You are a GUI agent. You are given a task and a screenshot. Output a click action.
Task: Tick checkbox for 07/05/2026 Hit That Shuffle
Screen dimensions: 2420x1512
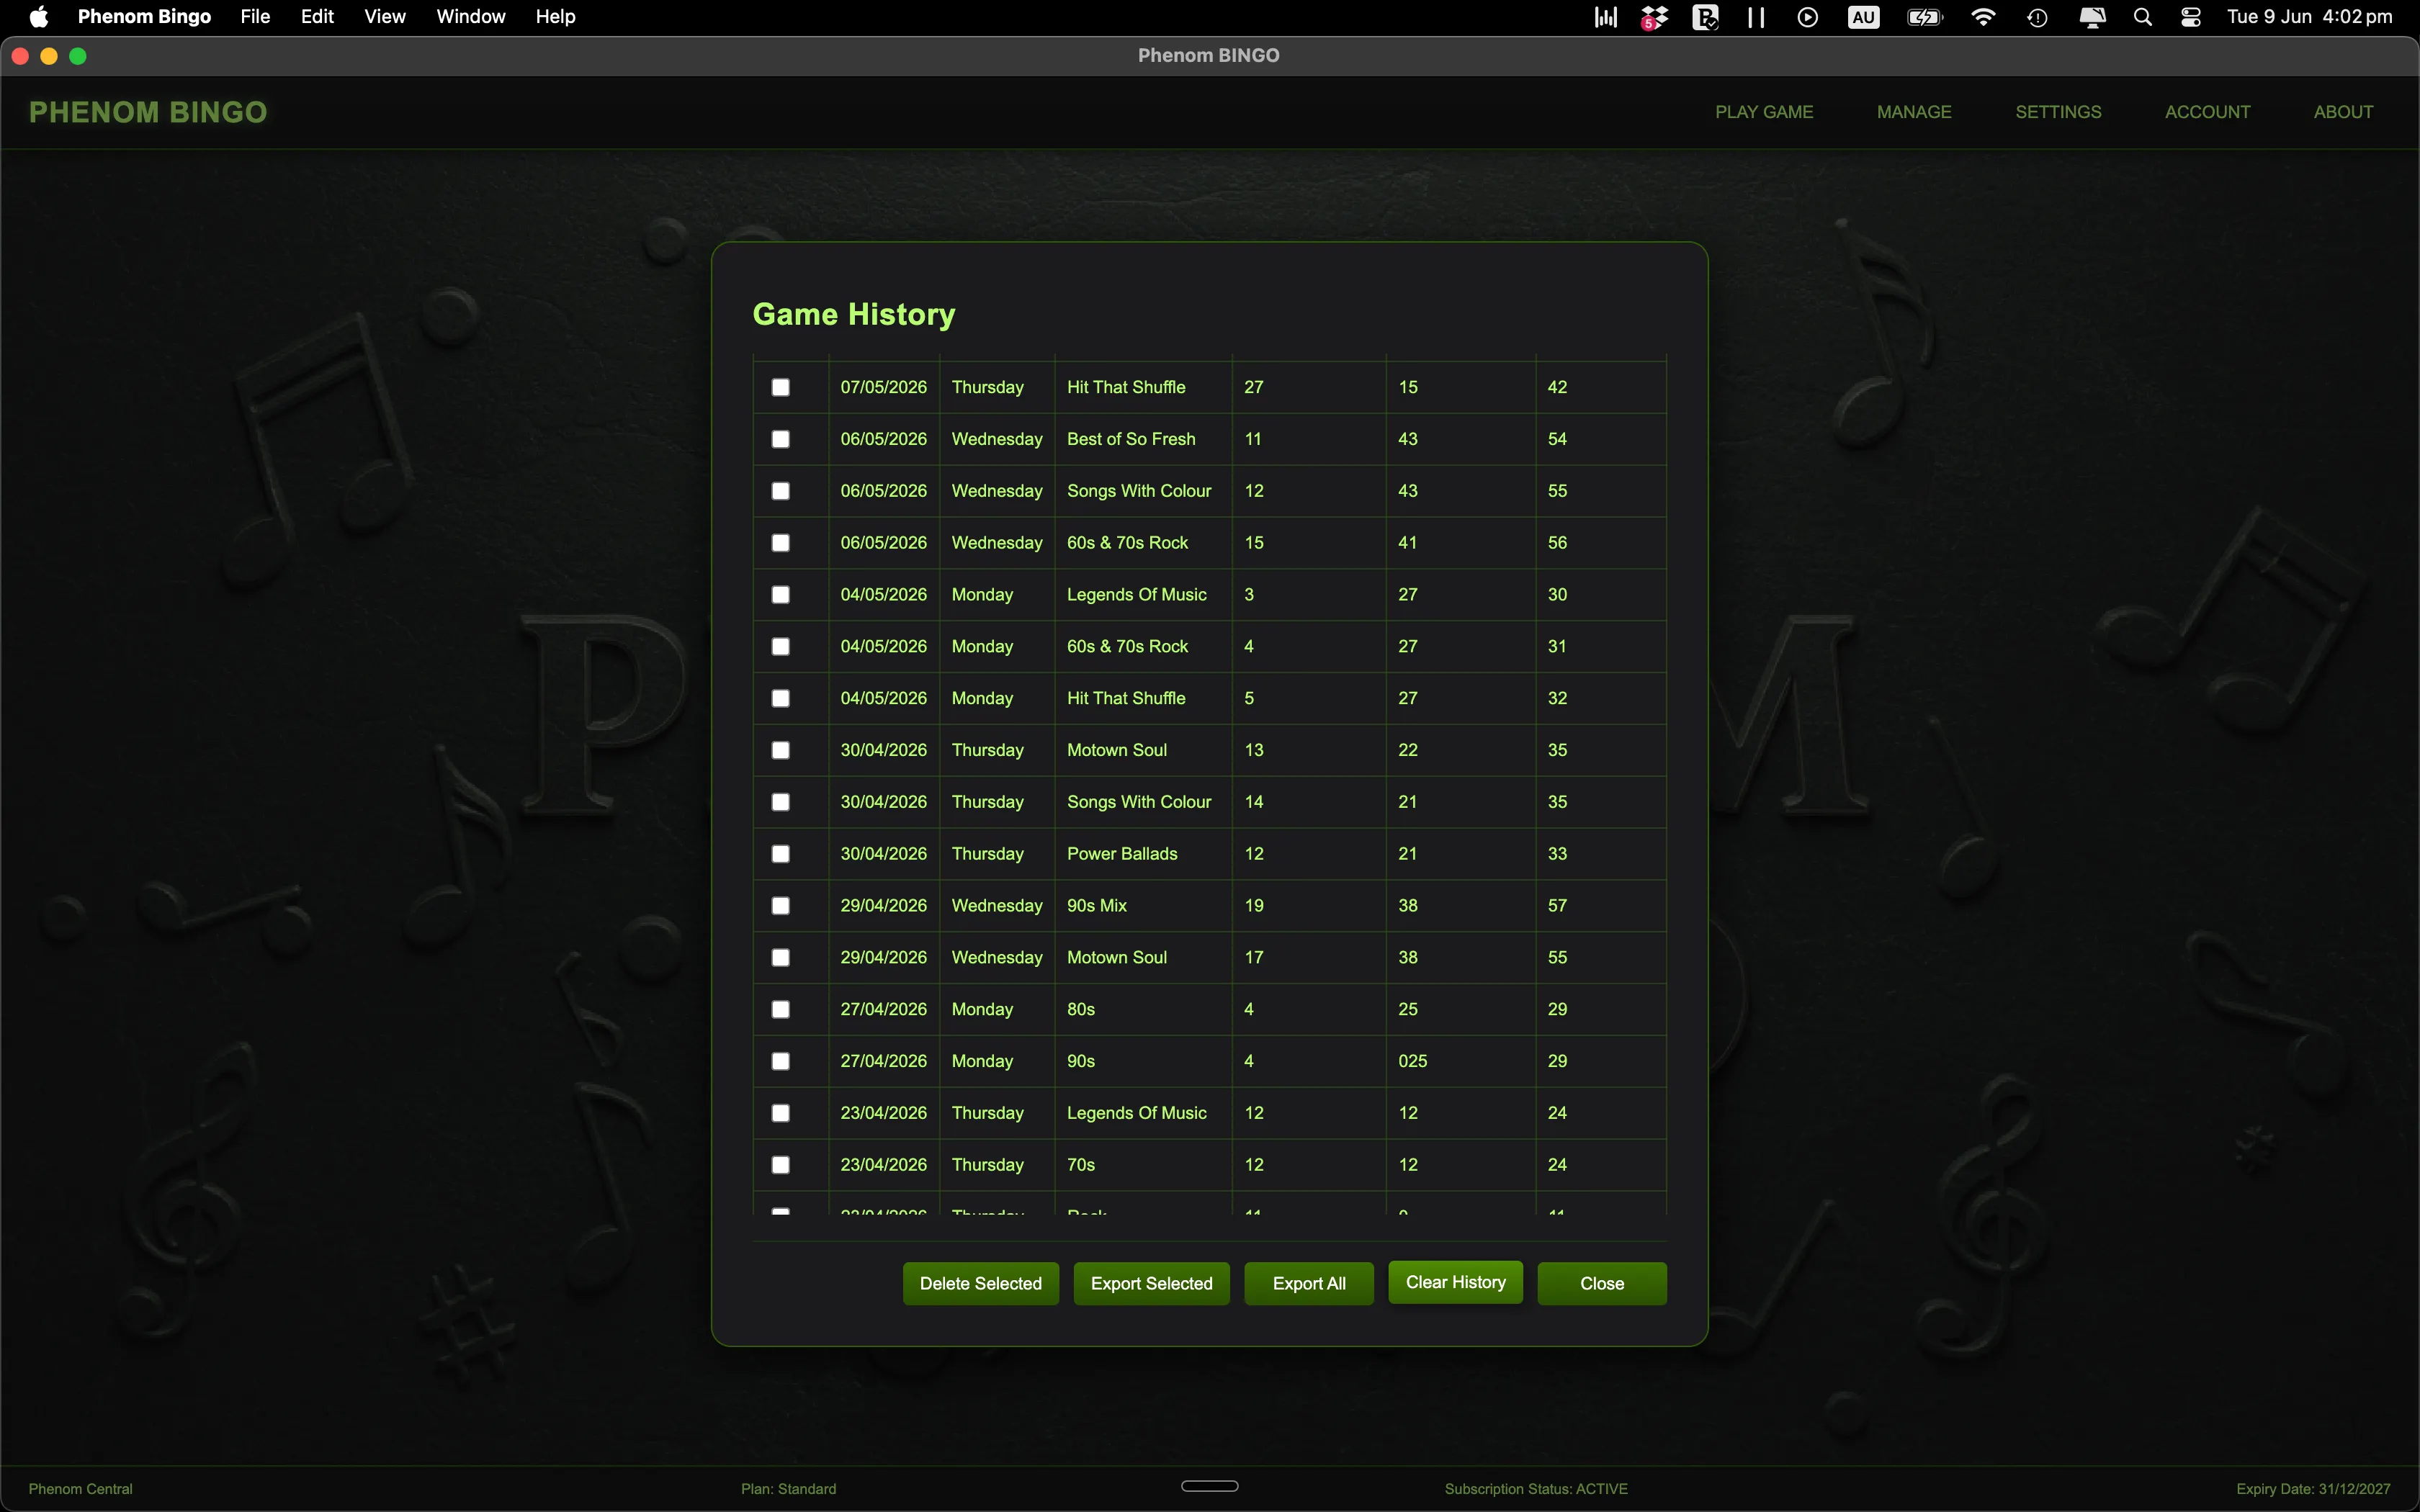[x=781, y=387]
